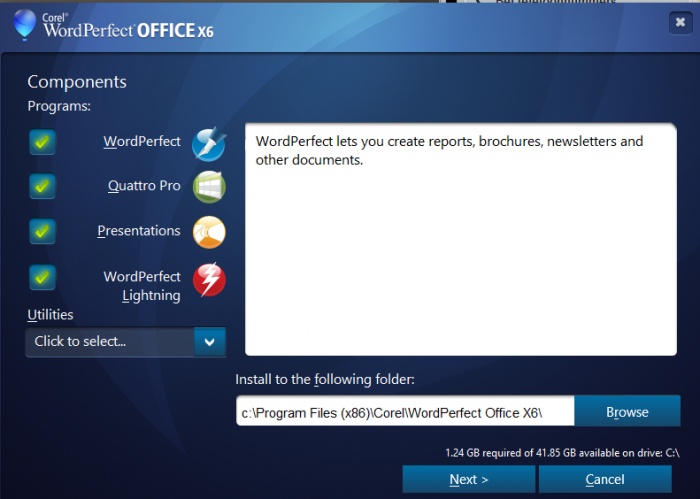Click the WordPerfect program label
This screenshot has width=700, height=499.
click(x=142, y=141)
